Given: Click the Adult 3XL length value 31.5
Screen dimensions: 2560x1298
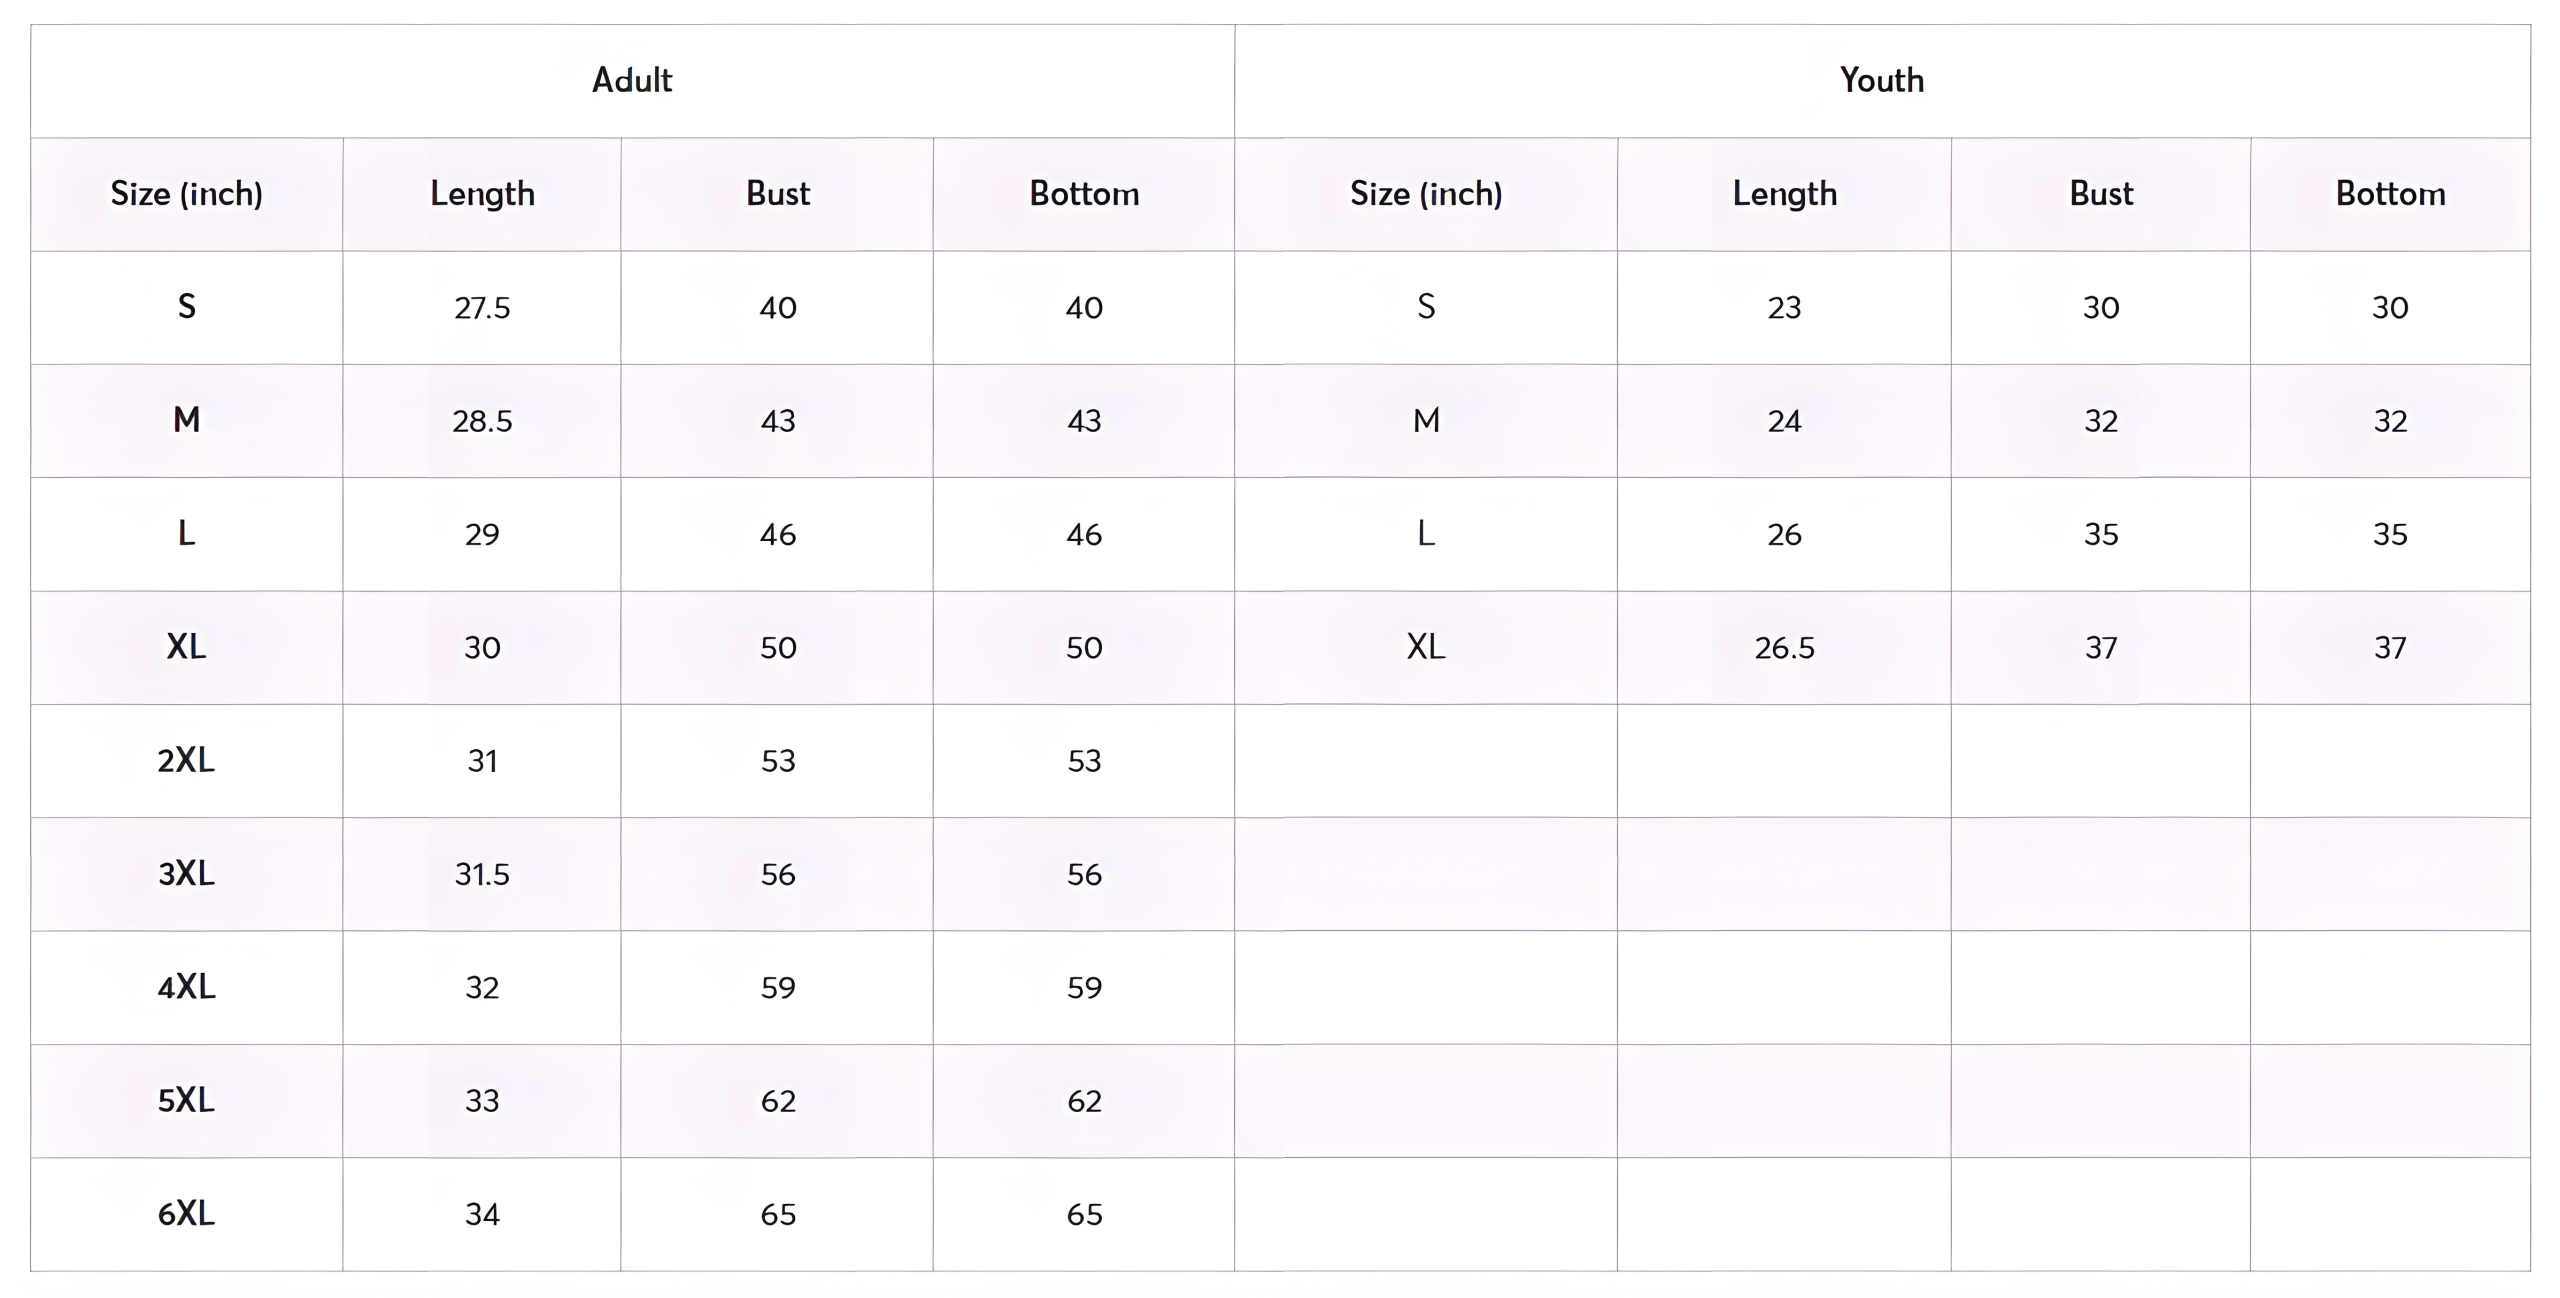Looking at the screenshot, I should [482, 875].
